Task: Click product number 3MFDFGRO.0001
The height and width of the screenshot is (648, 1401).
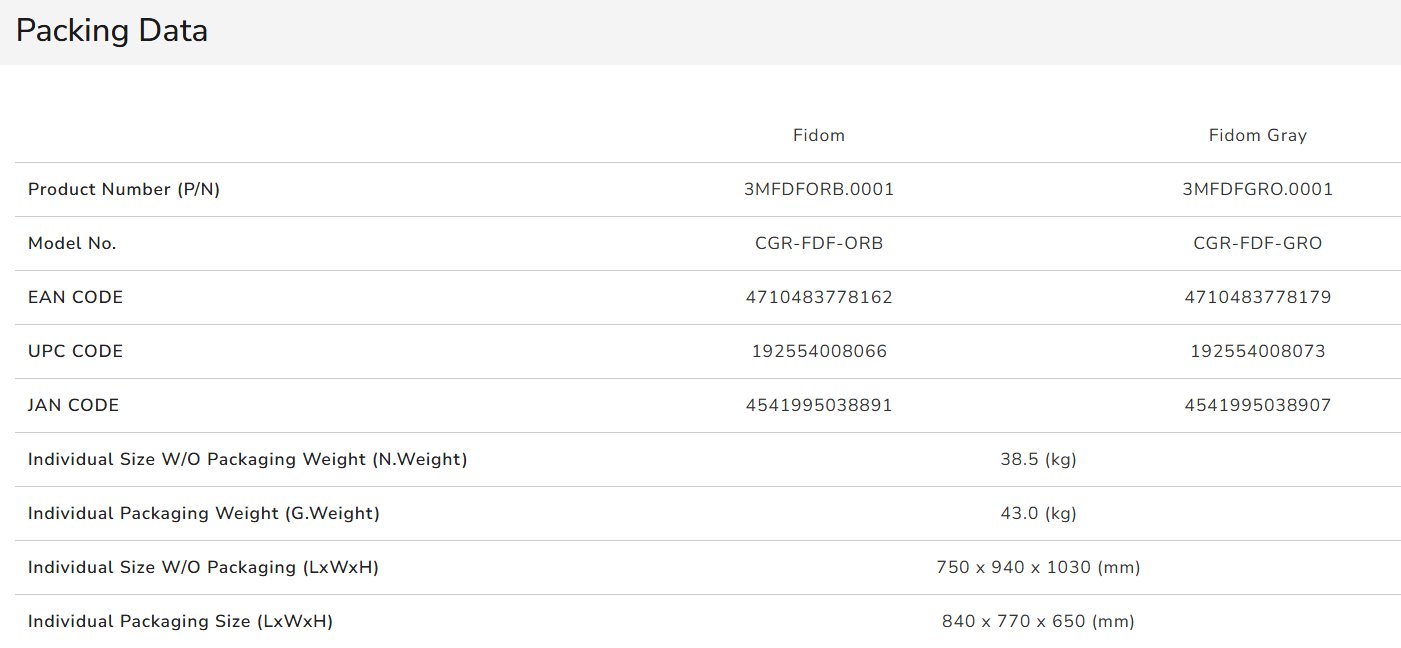Action: pos(1257,189)
